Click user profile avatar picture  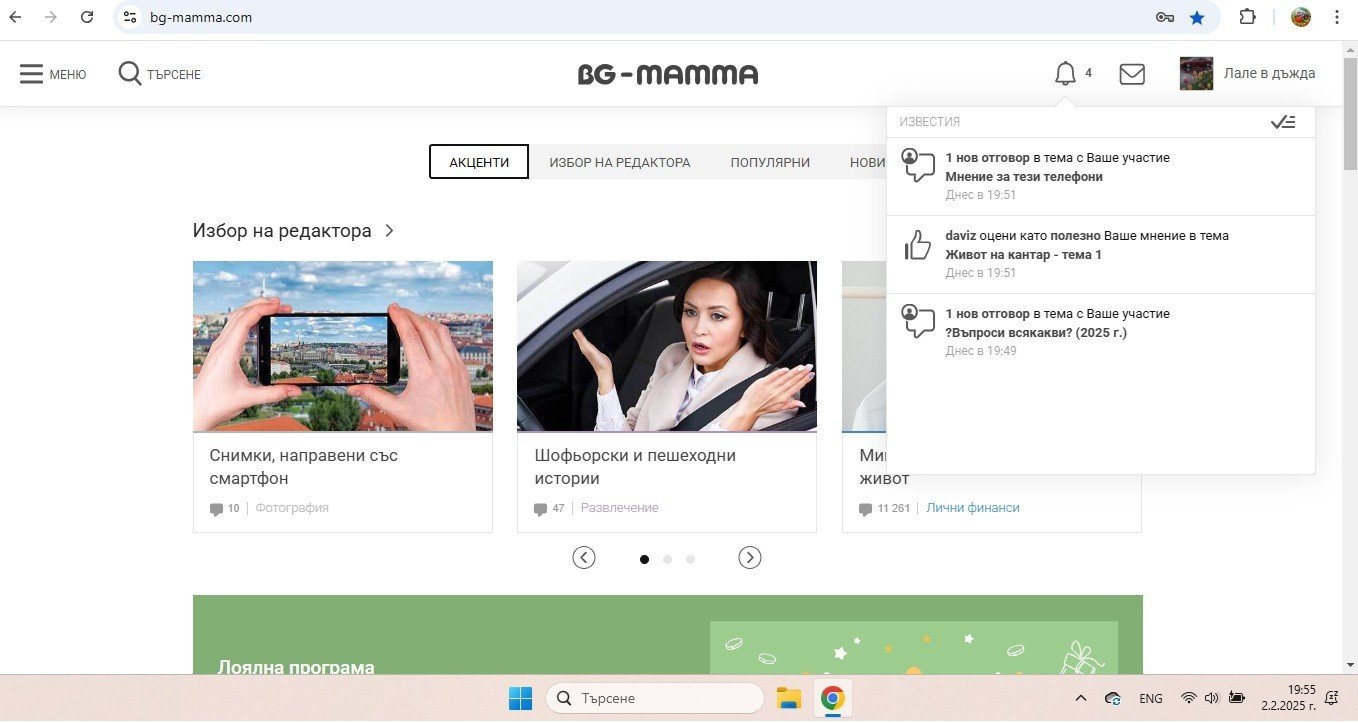tap(1196, 74)
